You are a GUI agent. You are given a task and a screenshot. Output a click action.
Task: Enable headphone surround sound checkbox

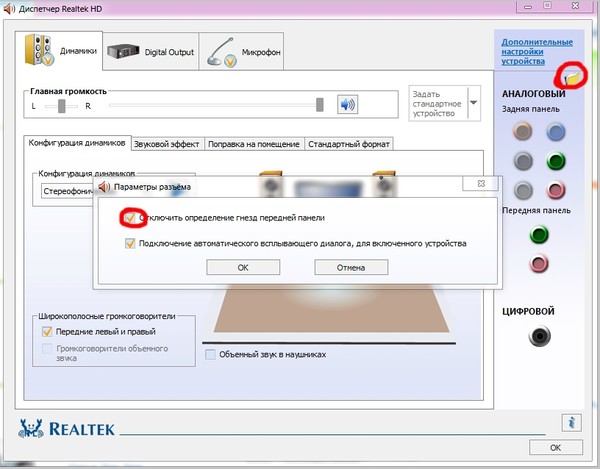(x=210, y=354)
